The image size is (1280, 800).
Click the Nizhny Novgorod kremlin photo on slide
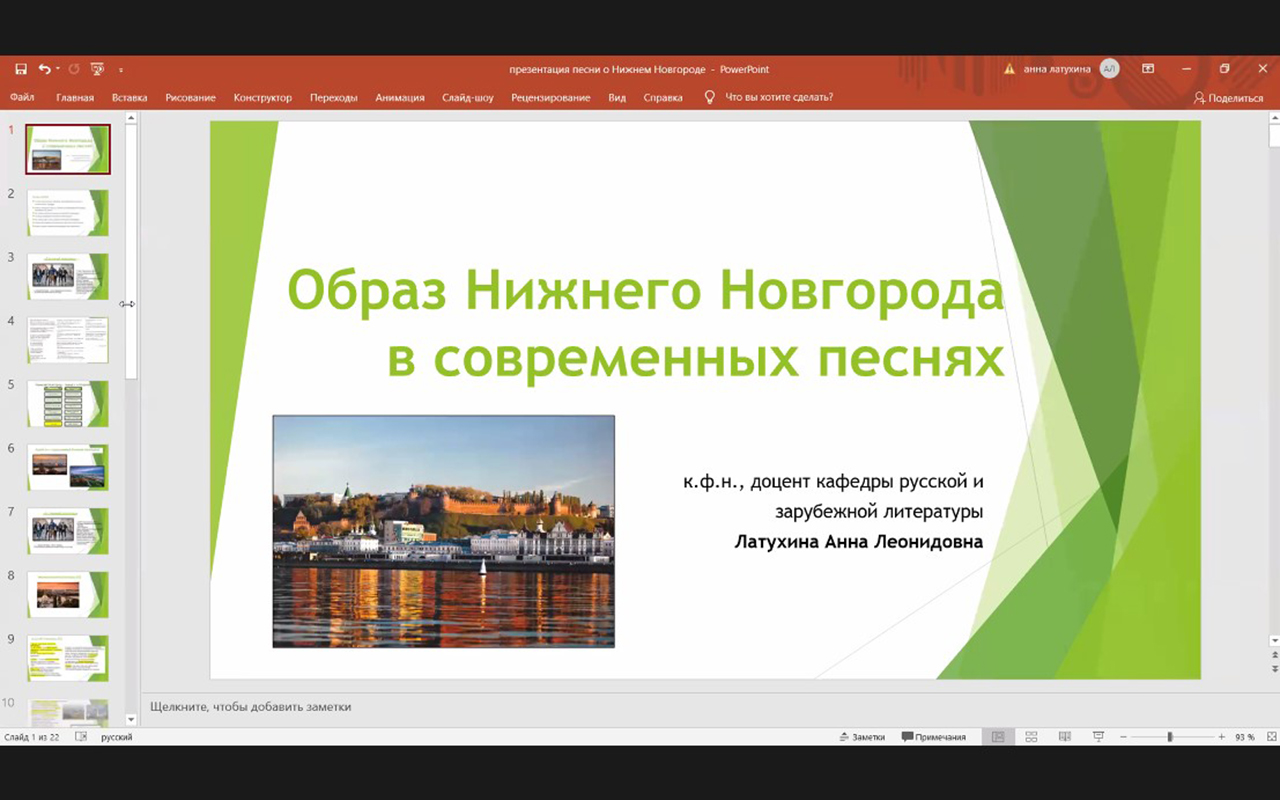point(443,531)
